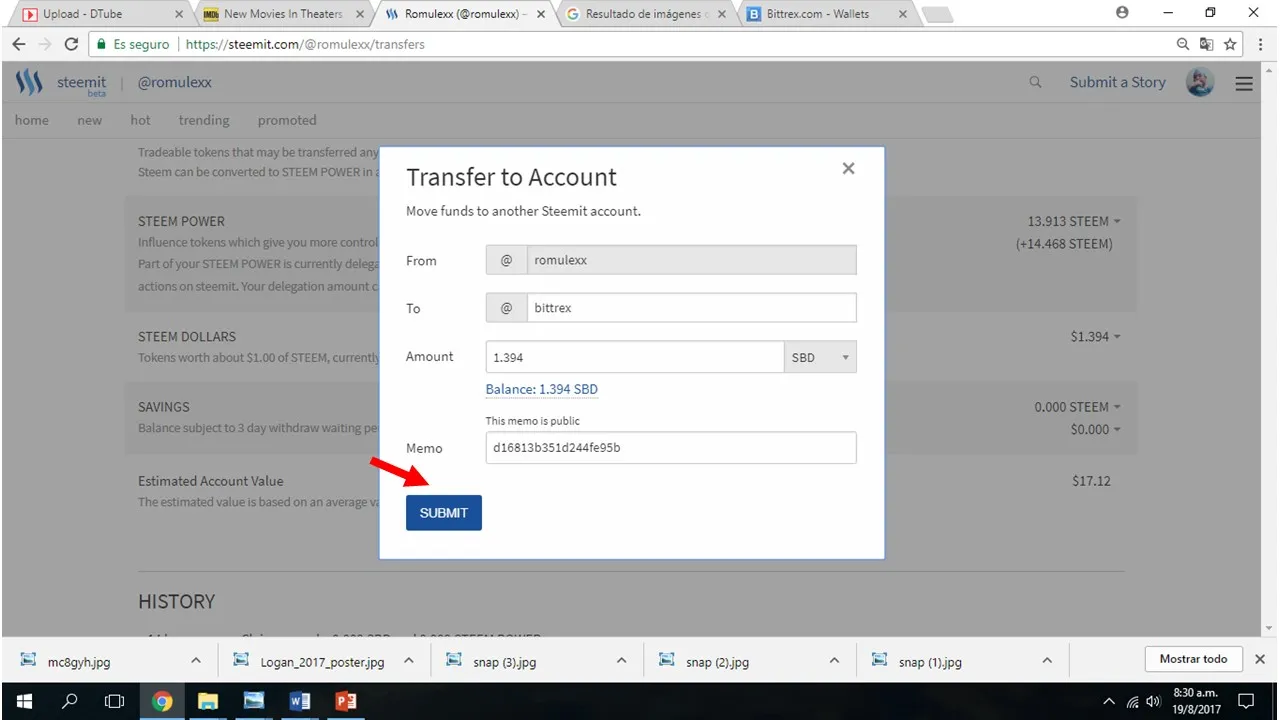Open options arrow for snap (1).jpg download
Image resolution: width=1280 pixels, height=720 pixels.
pyautogui.click(x=1046, y=660)
